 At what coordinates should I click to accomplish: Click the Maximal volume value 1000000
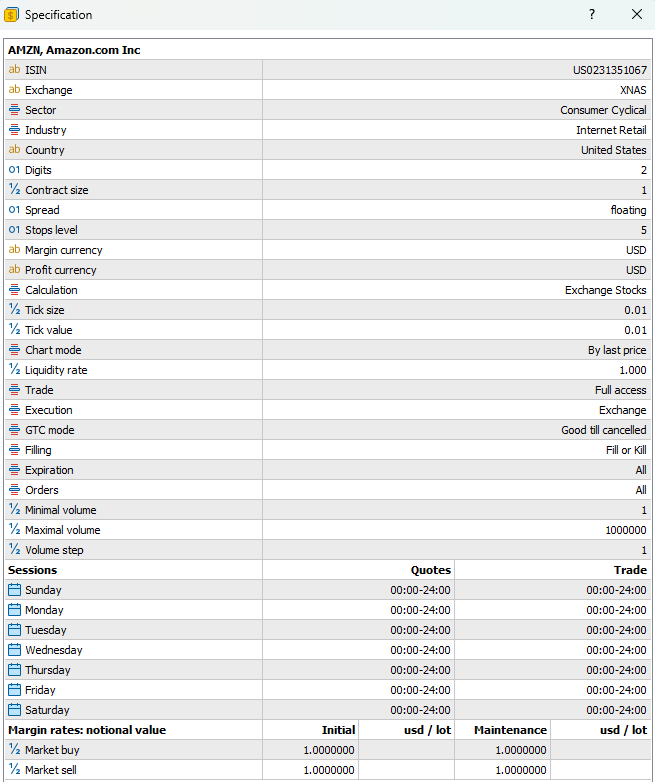click(x=626, y=530)
